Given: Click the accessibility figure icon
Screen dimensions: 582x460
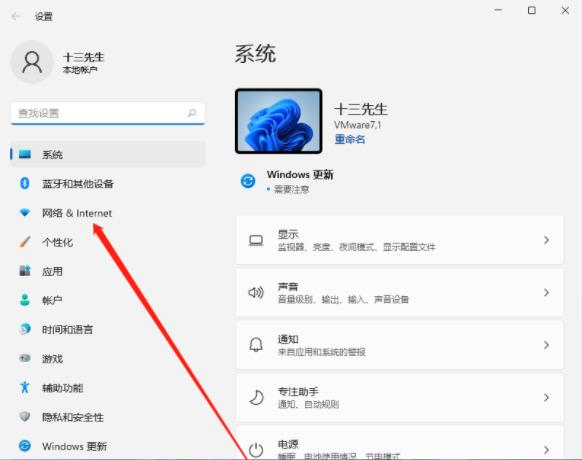Looking at the screenshot, I should click(25, 387).
